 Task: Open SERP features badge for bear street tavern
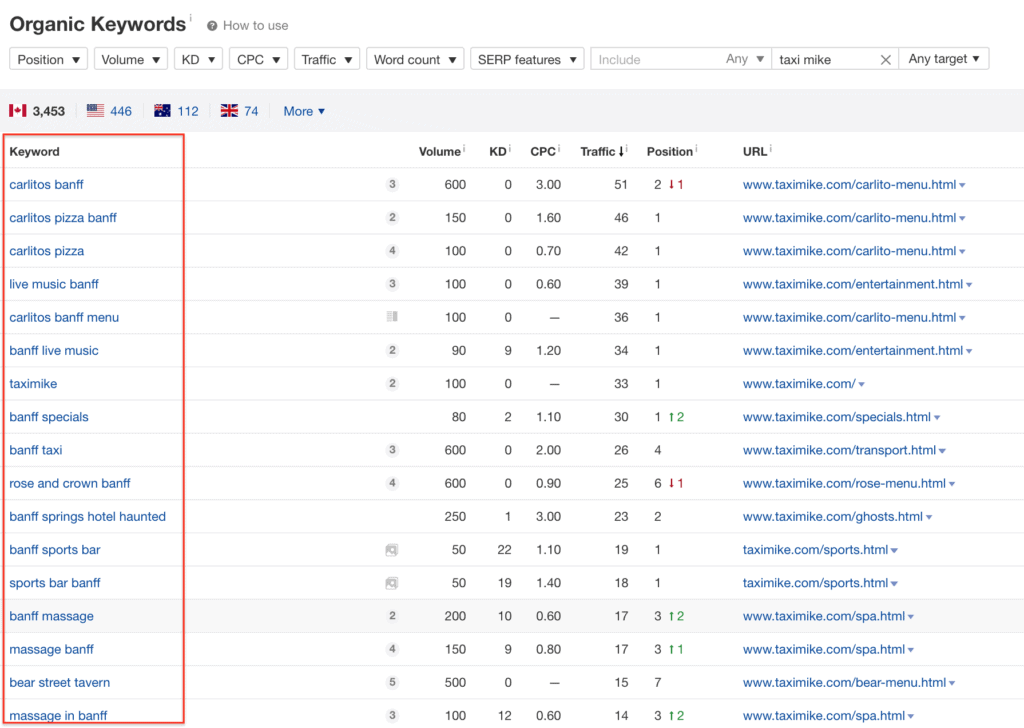coord(392,682)
